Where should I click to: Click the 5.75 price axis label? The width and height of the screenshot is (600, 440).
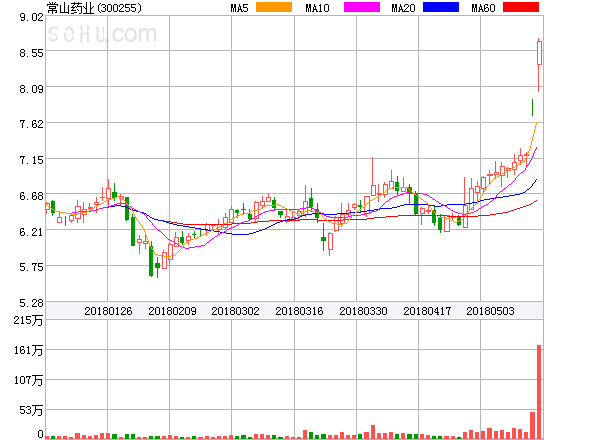coord(31,267)
